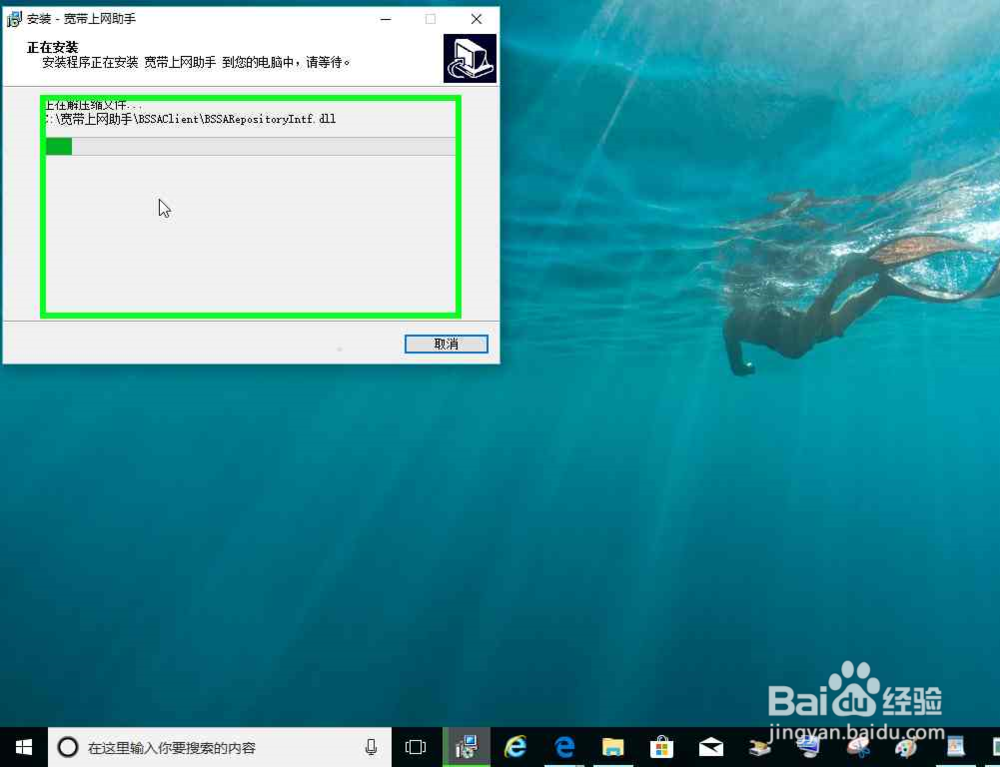The width and height of the screenshot is (1000, 767).
Task: Open the Mail app on the taskbar
Action: pos(710,747)
